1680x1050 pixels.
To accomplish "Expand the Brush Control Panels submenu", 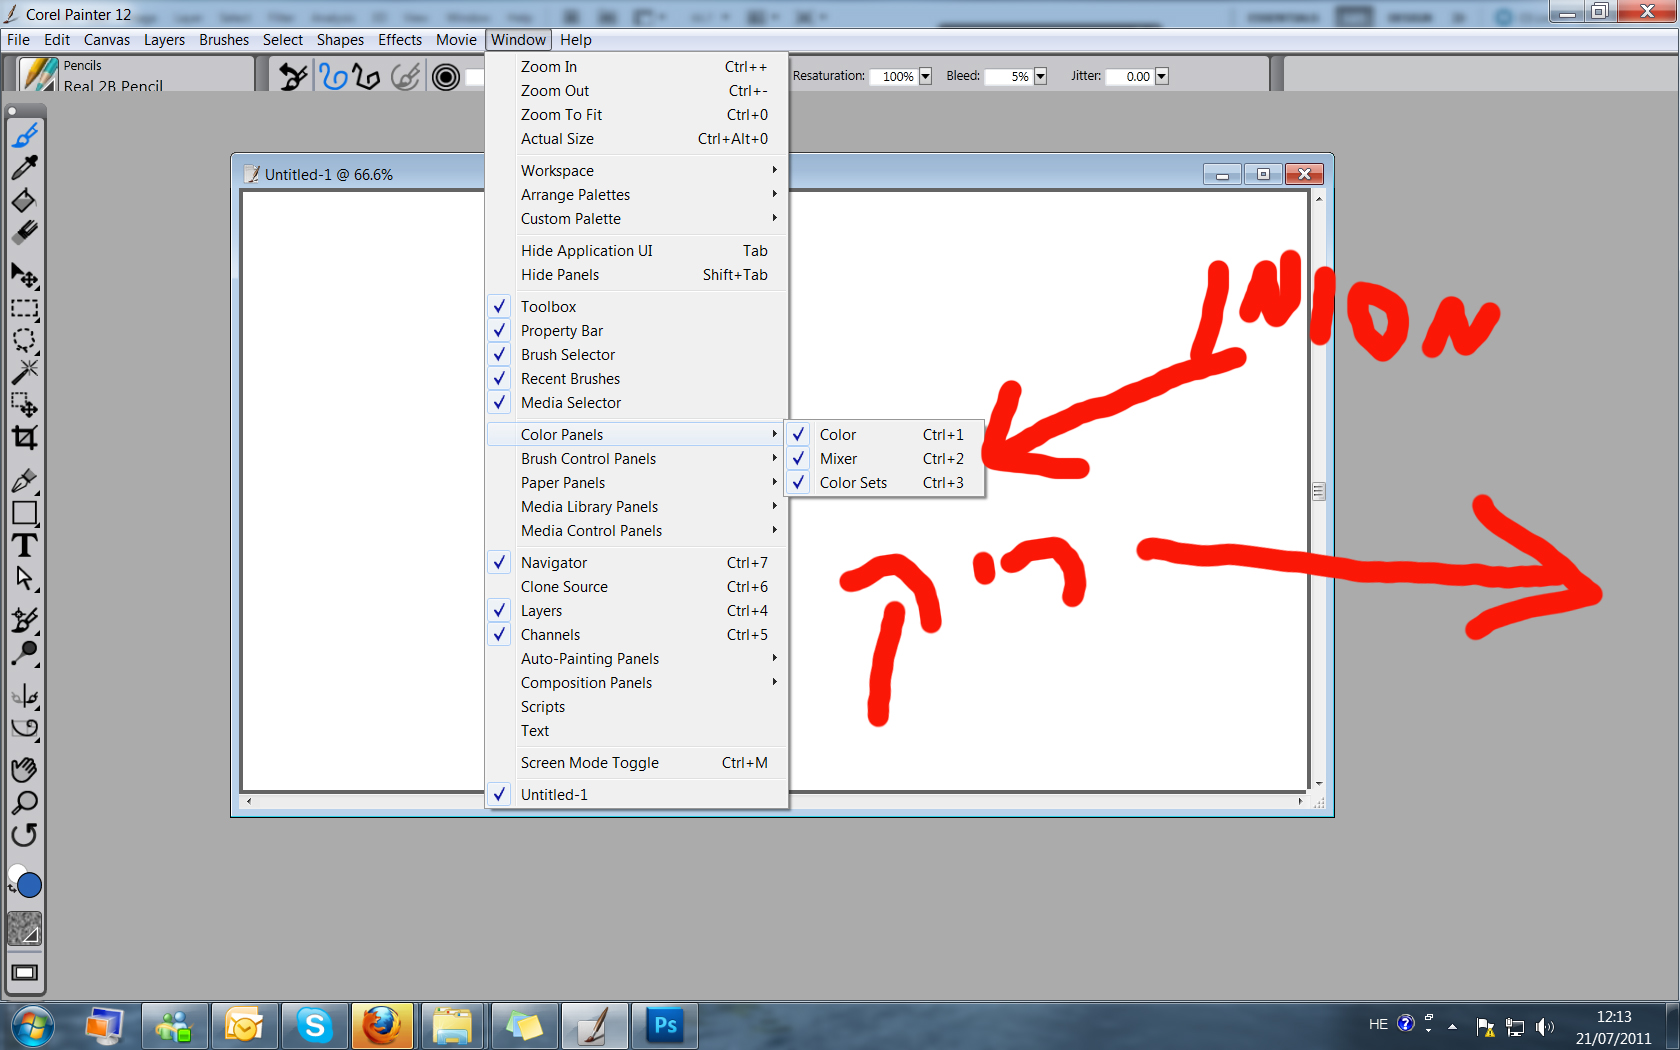I will click(637, 459).
